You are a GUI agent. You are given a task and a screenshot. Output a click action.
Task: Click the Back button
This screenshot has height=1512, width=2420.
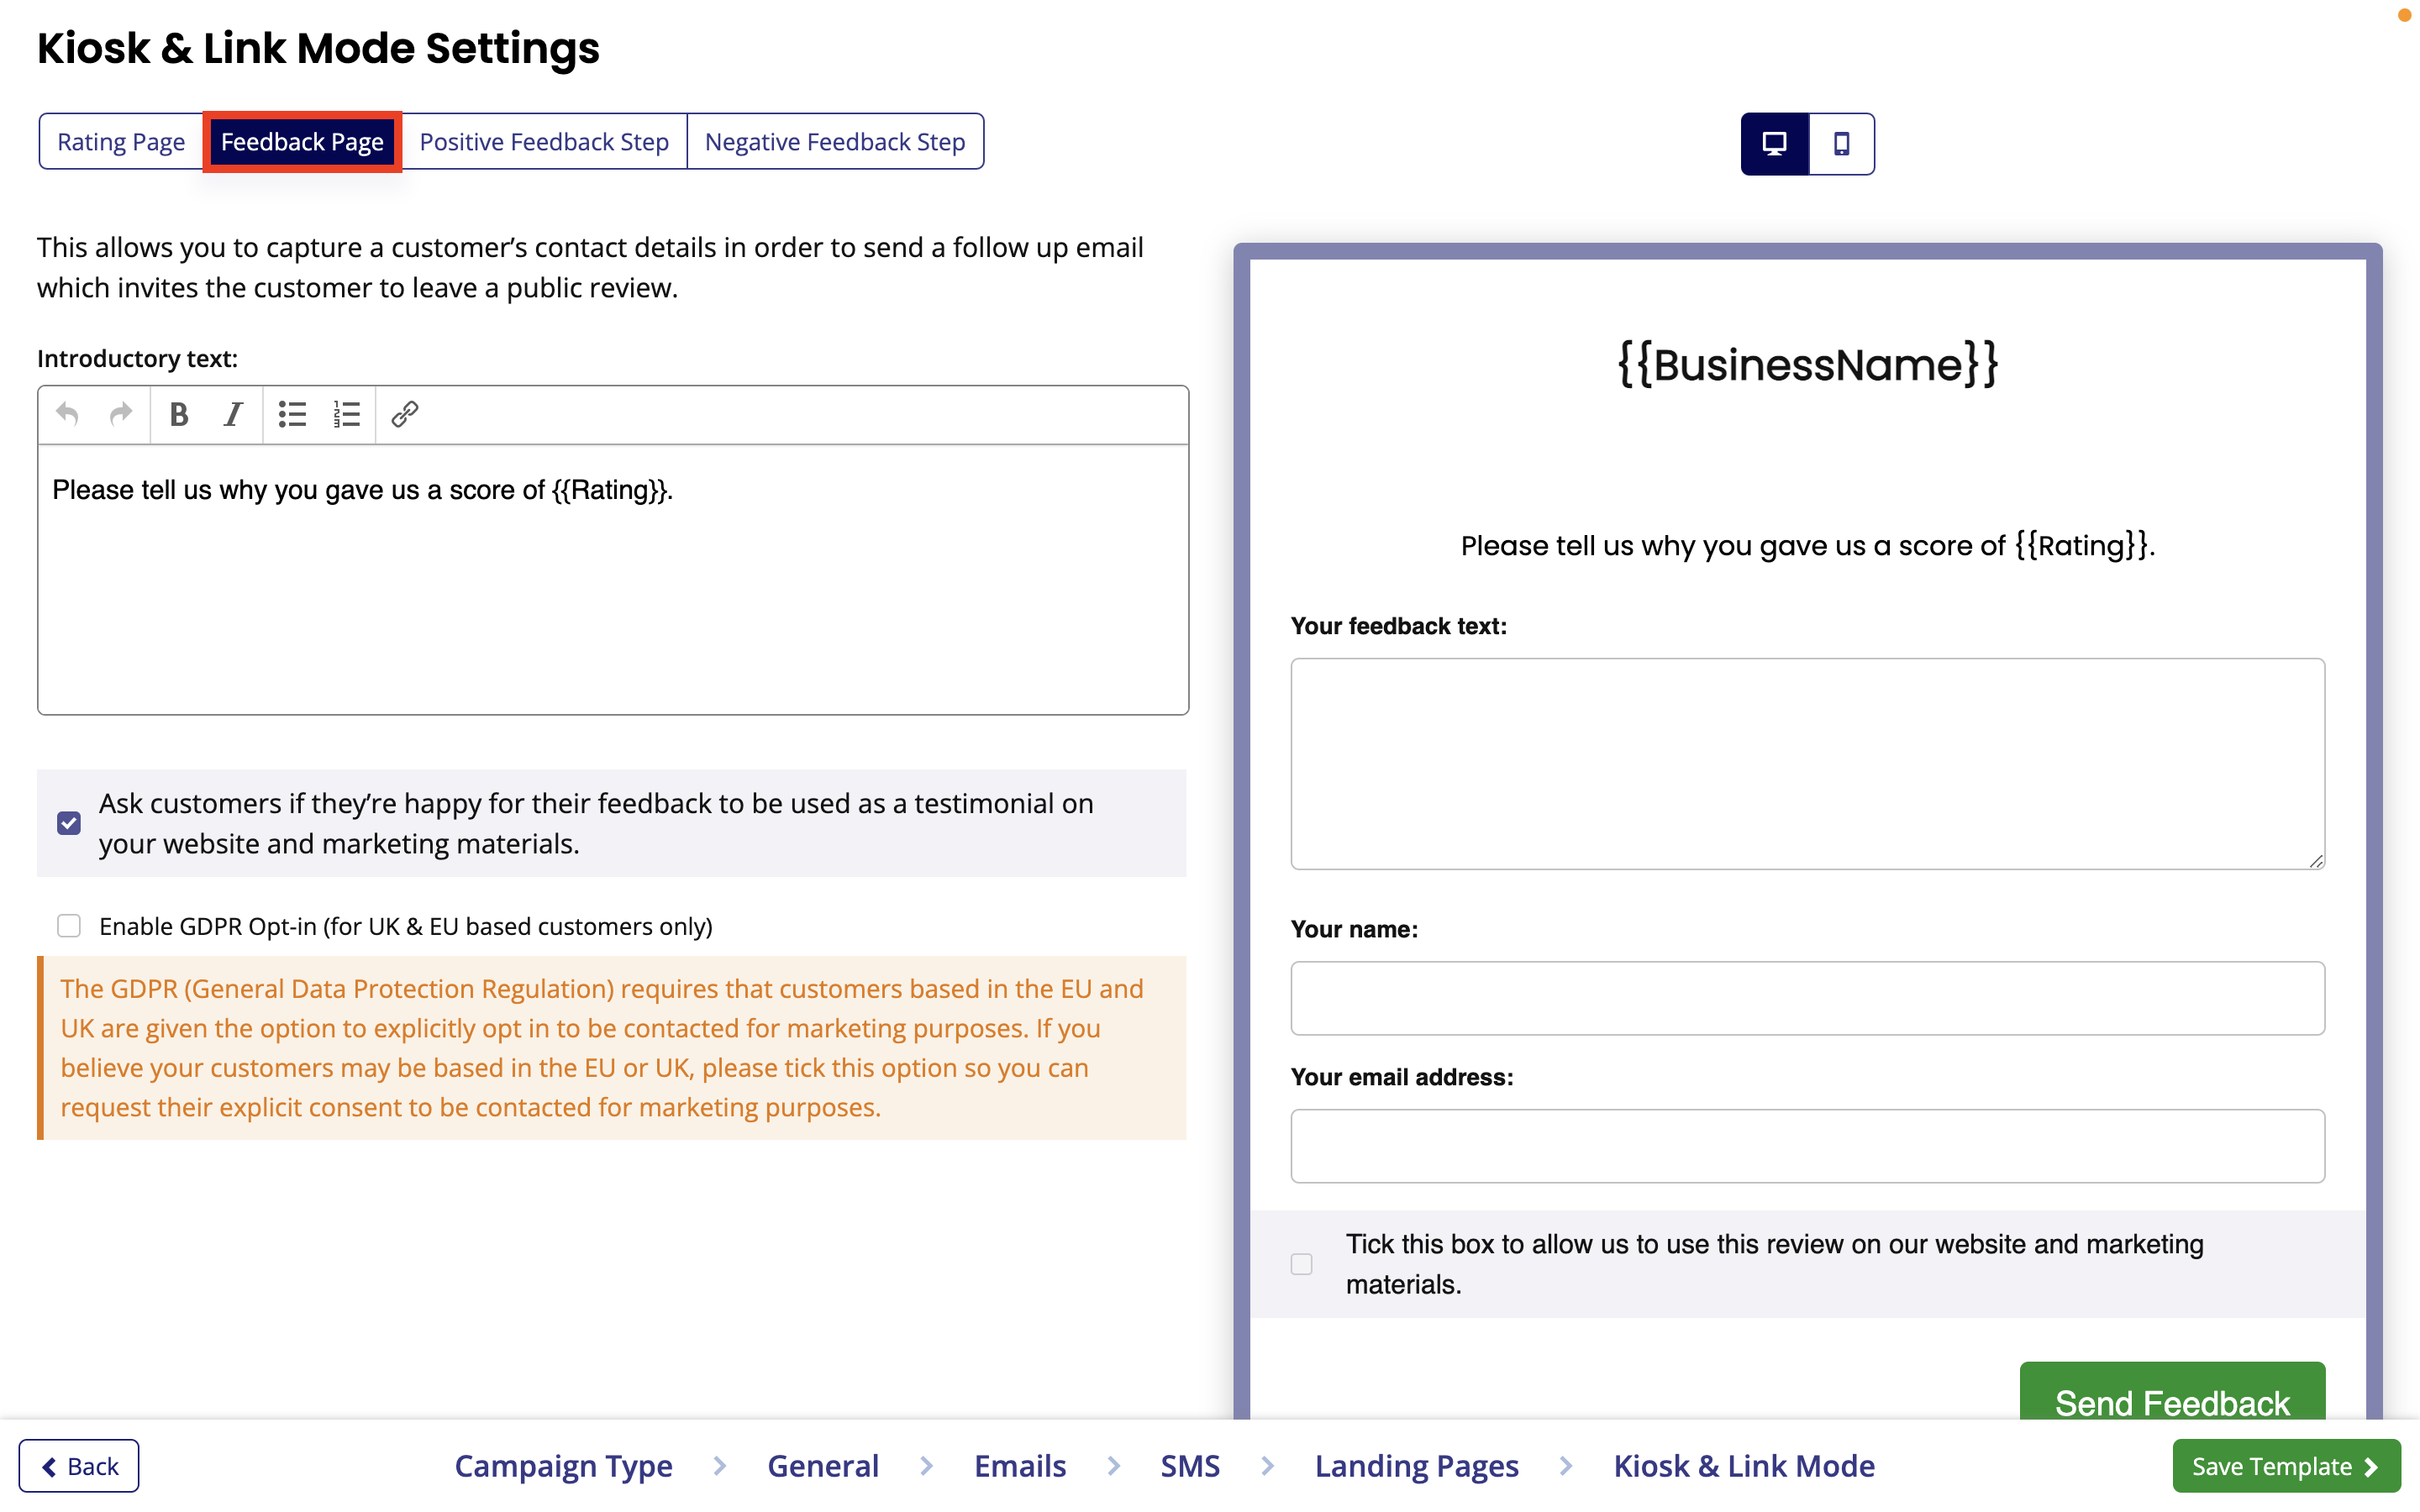point(79,1466)
